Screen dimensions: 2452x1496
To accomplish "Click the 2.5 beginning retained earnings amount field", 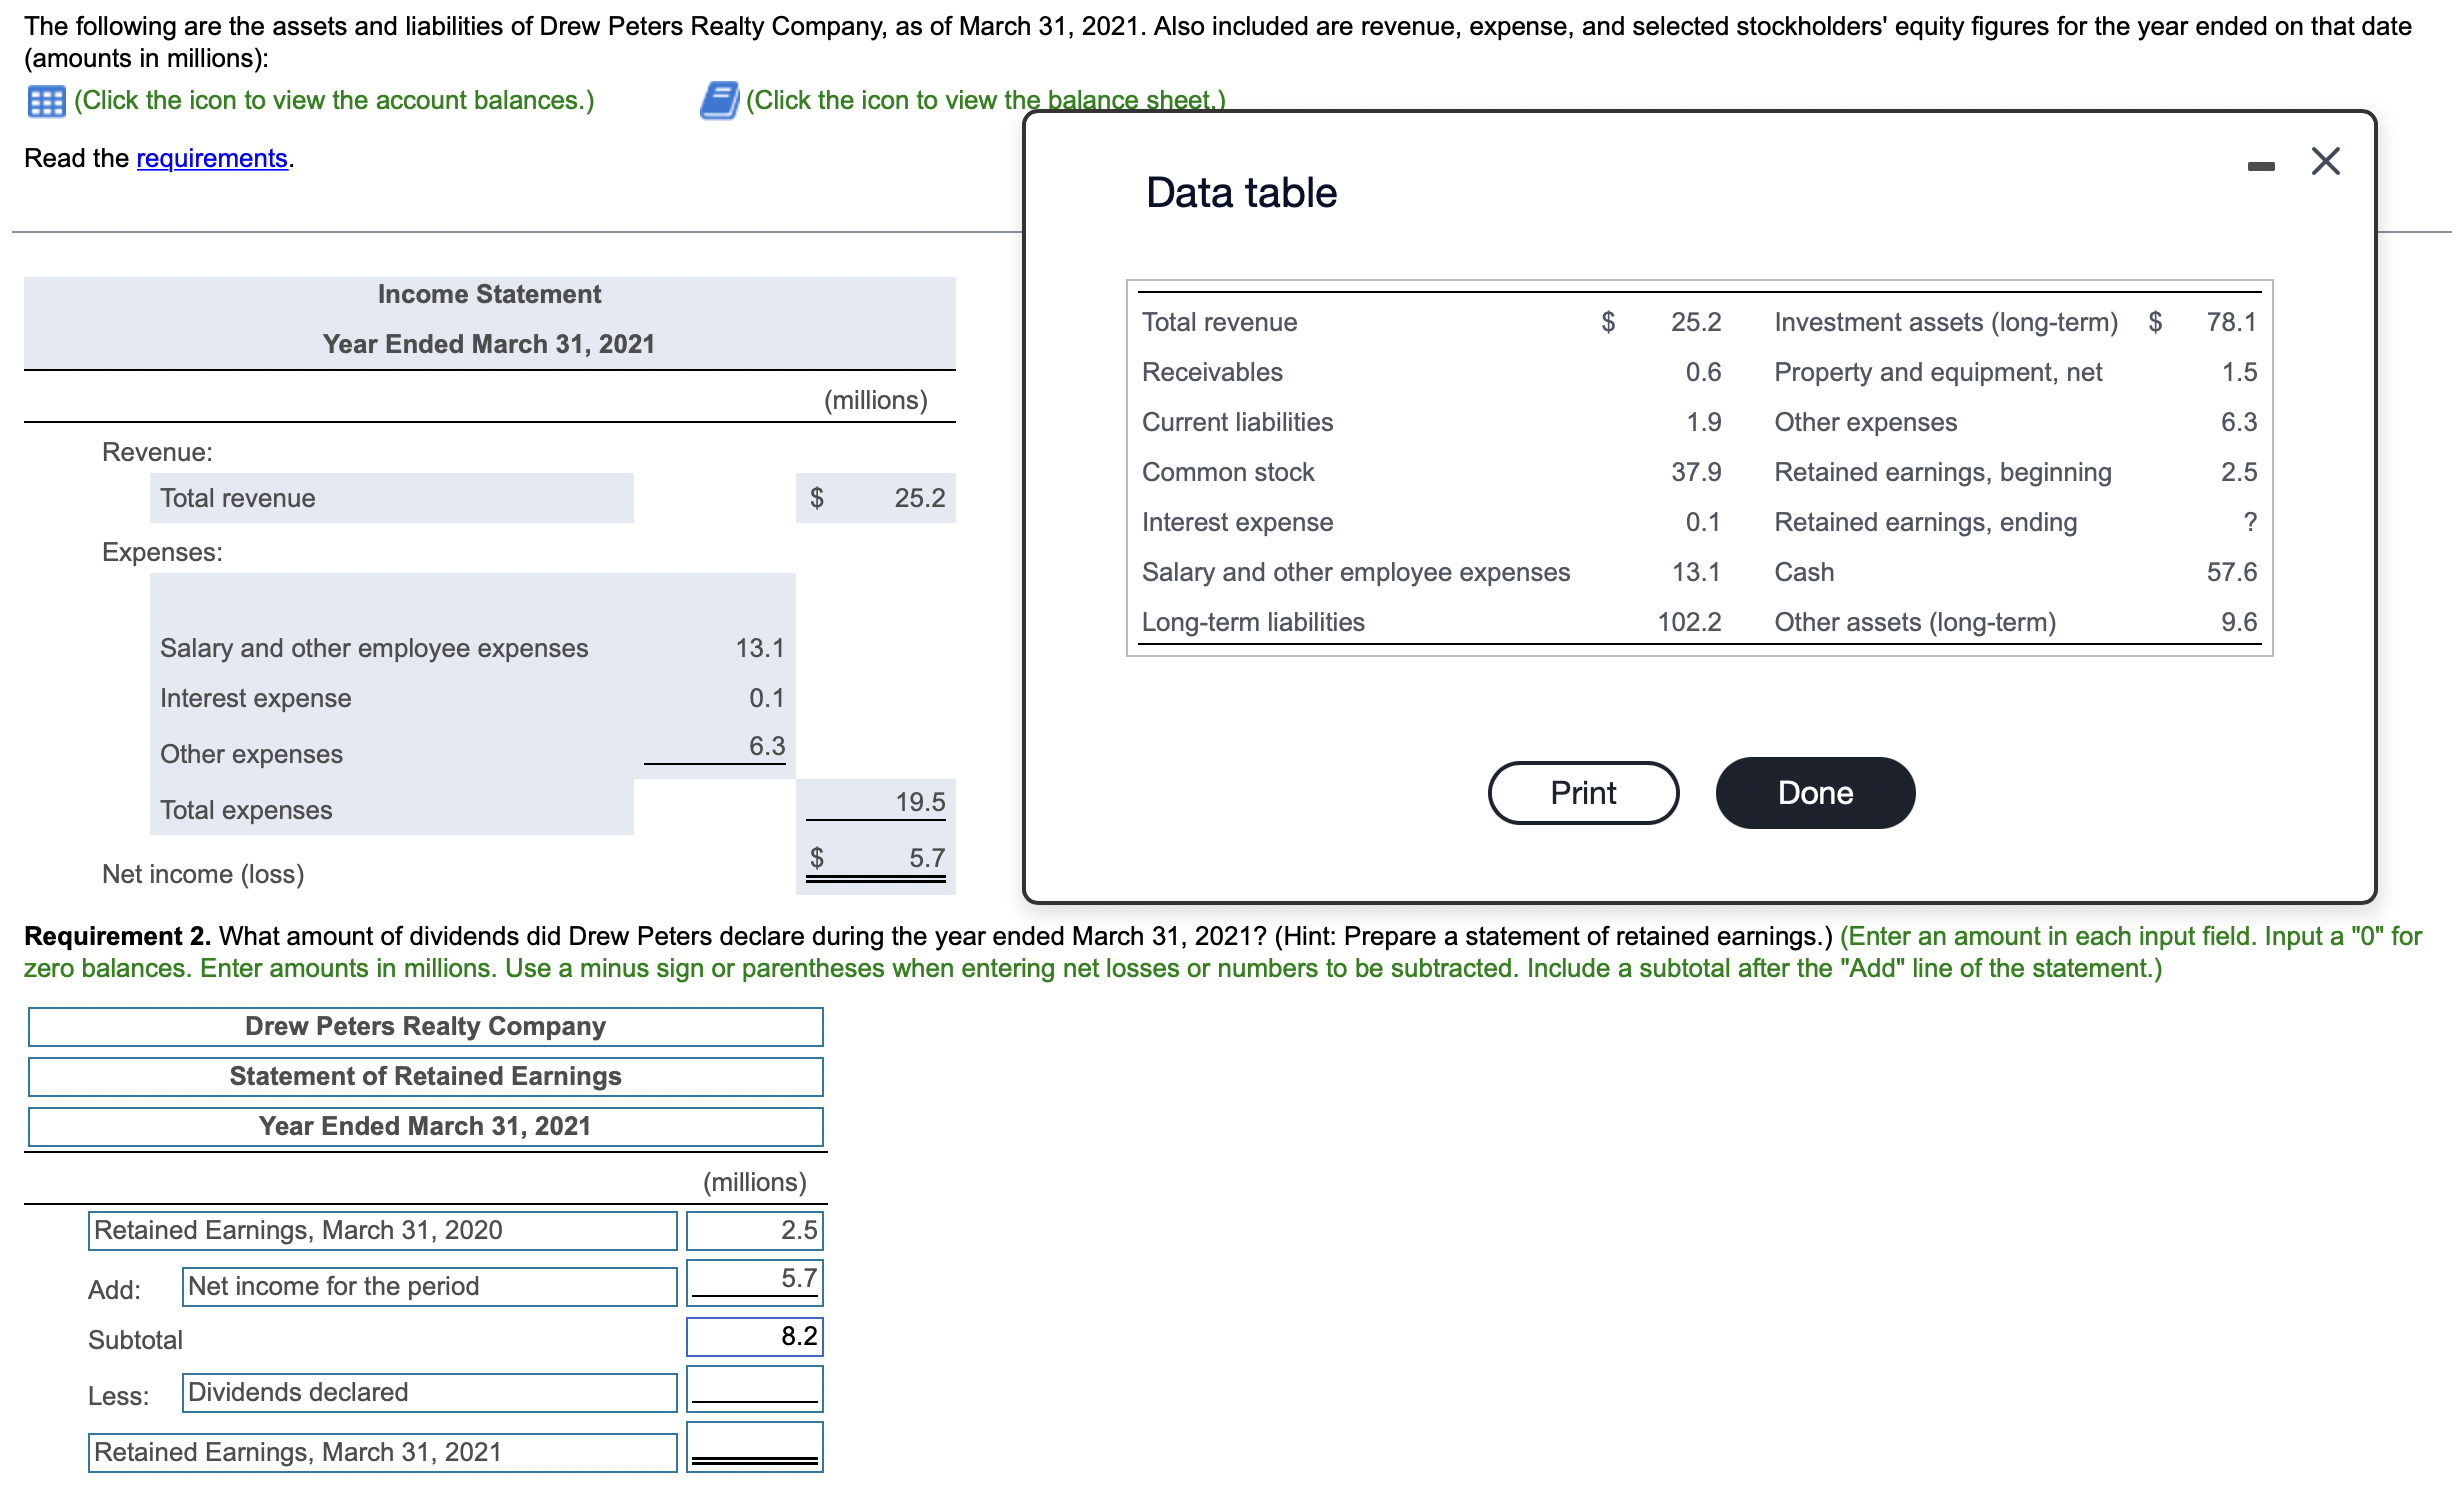I will click(x=755, y=1231).
